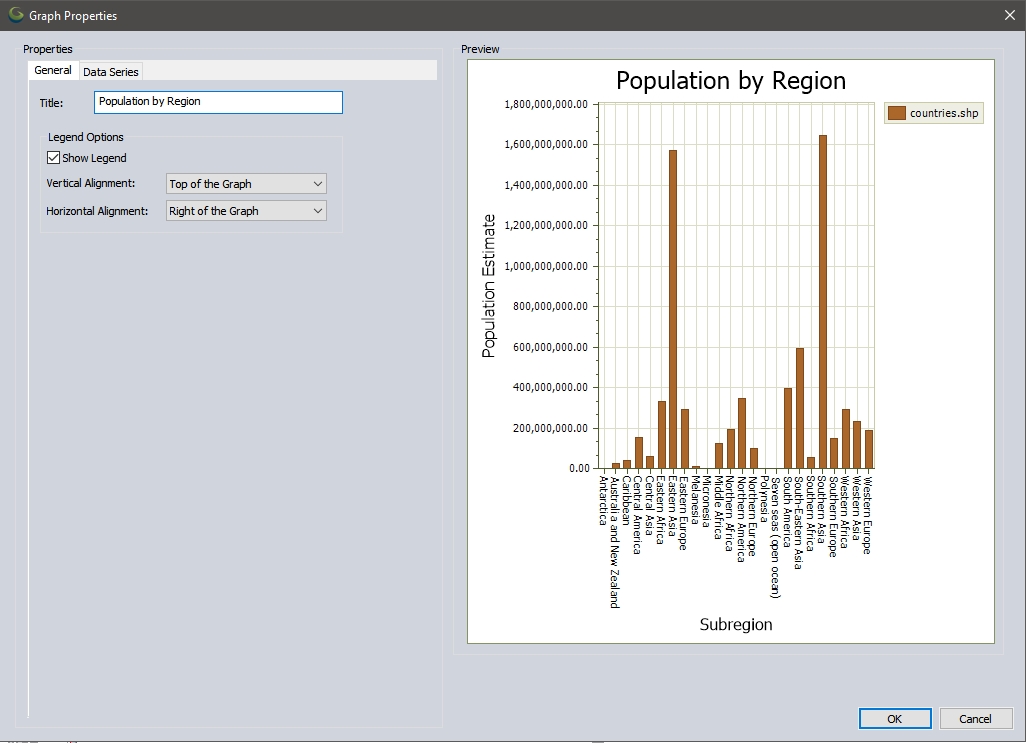Switch to the Data Series tab
This screenshot has height=743, width=1026.
click(x=111, y=72)
